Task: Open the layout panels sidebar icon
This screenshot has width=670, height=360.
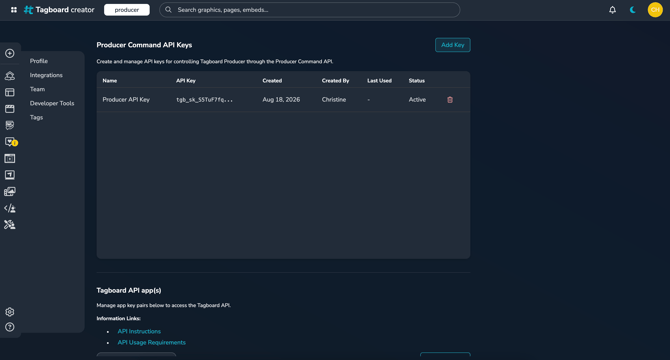Action: point(9,92)
